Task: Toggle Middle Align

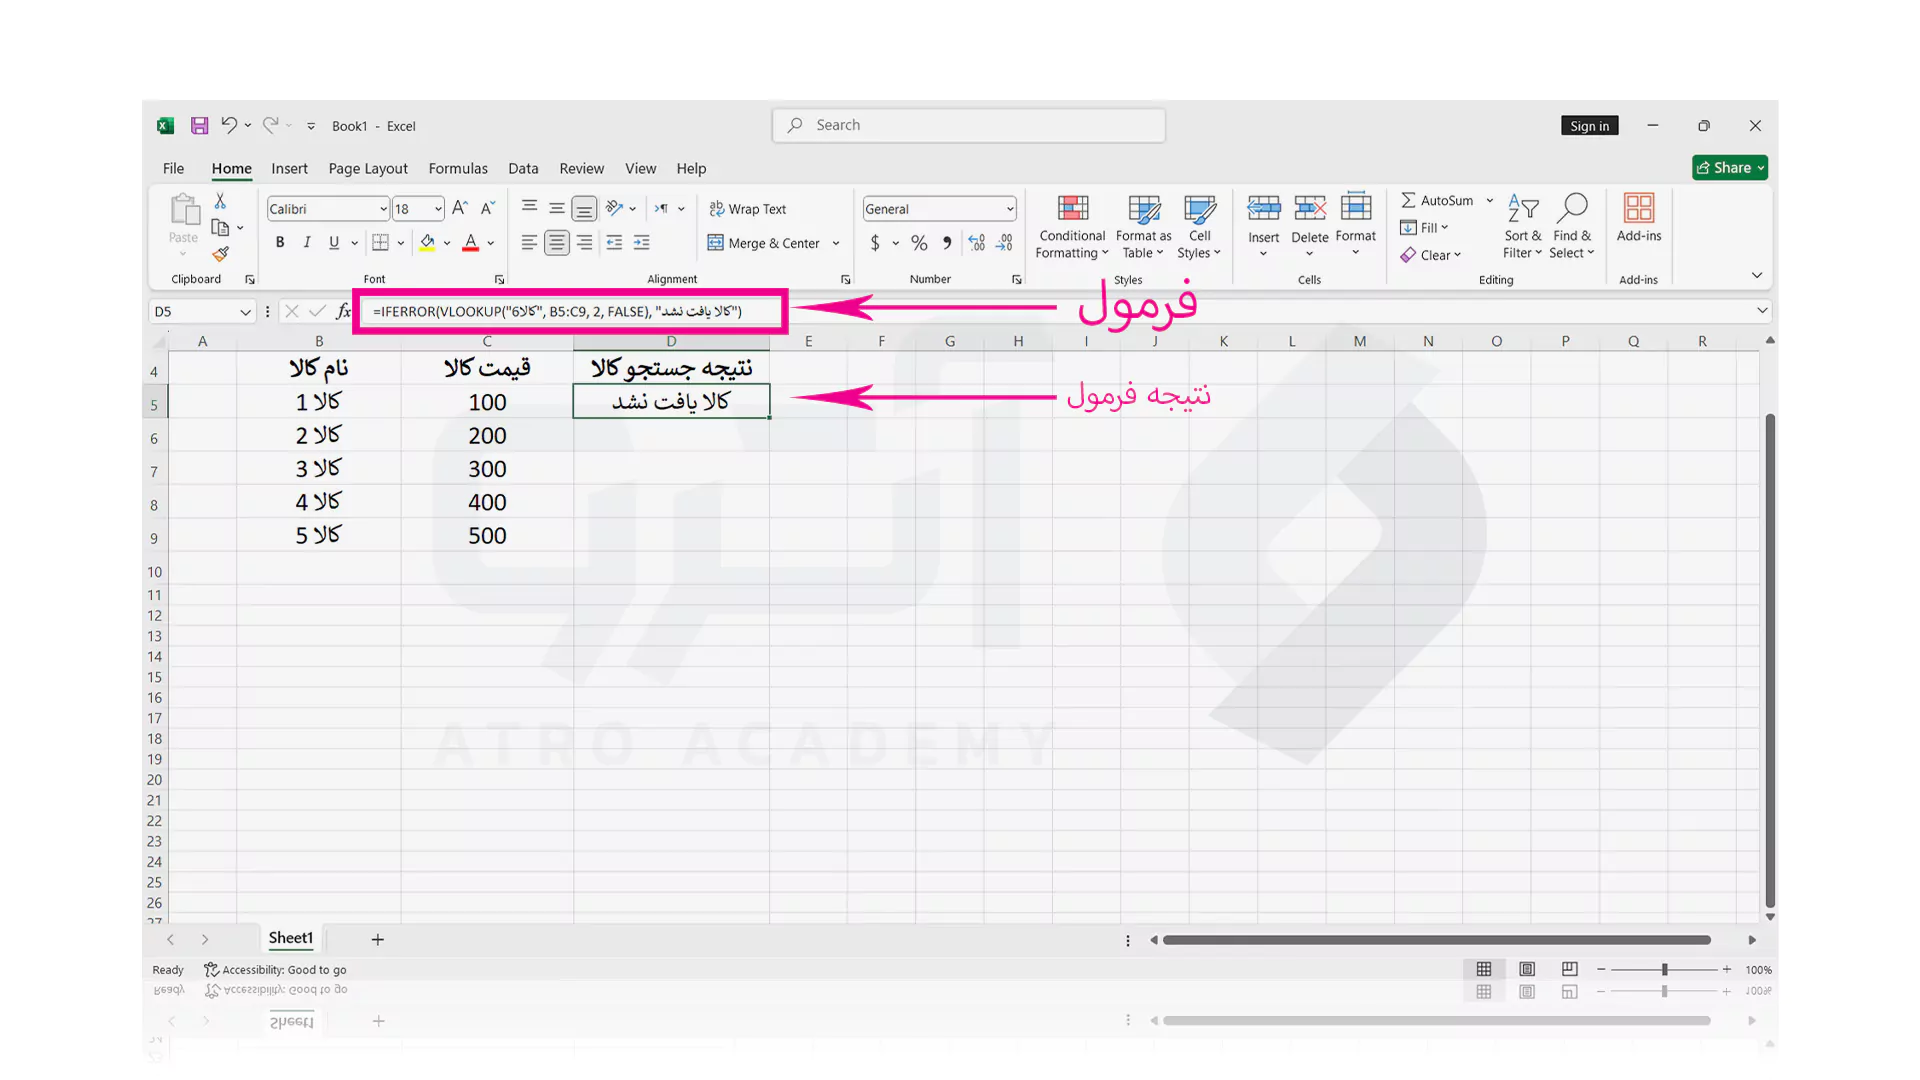Action: point(557,208)
